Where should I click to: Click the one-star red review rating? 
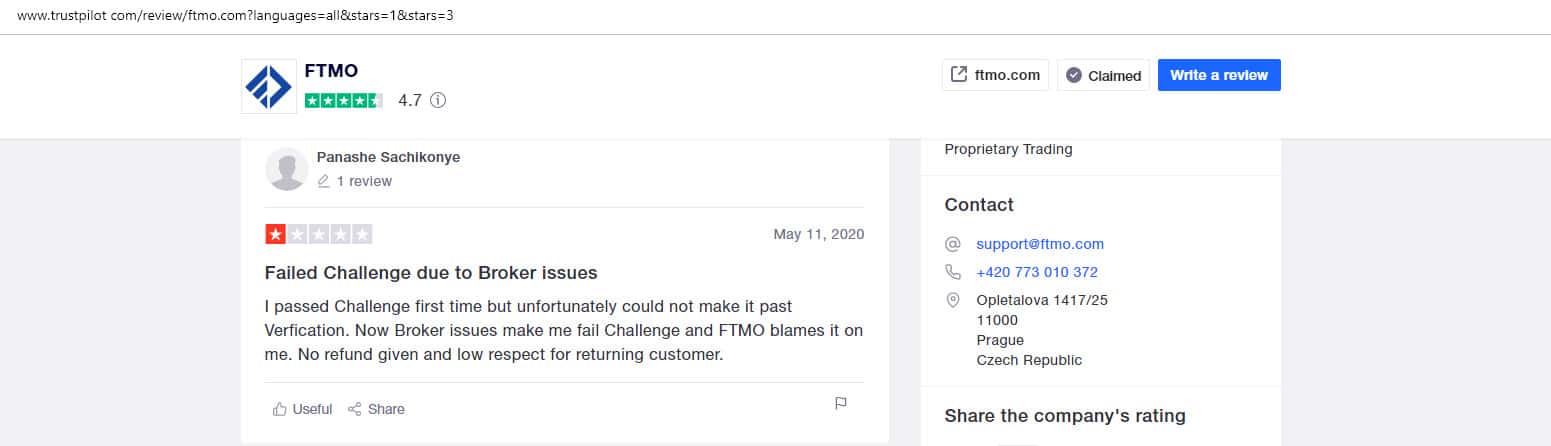(318, 234)
